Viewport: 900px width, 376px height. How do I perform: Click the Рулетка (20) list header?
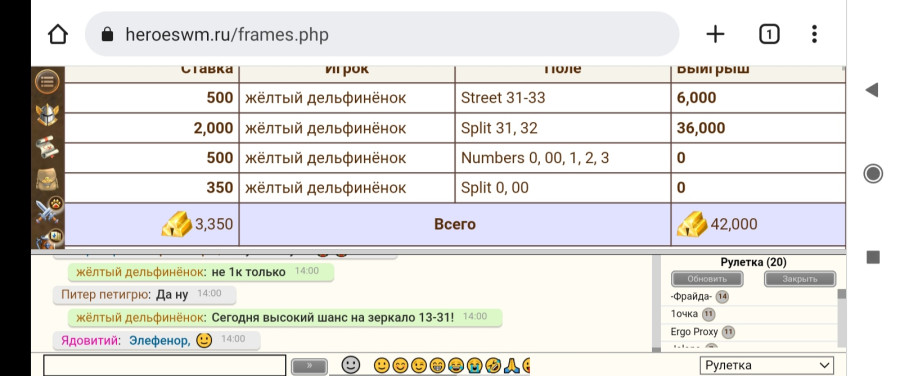[x=753, y=262]
